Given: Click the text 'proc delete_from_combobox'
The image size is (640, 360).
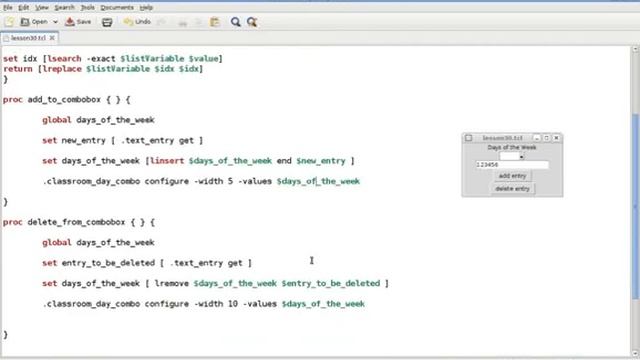Looking at the screenshot, I should [64, 222].
